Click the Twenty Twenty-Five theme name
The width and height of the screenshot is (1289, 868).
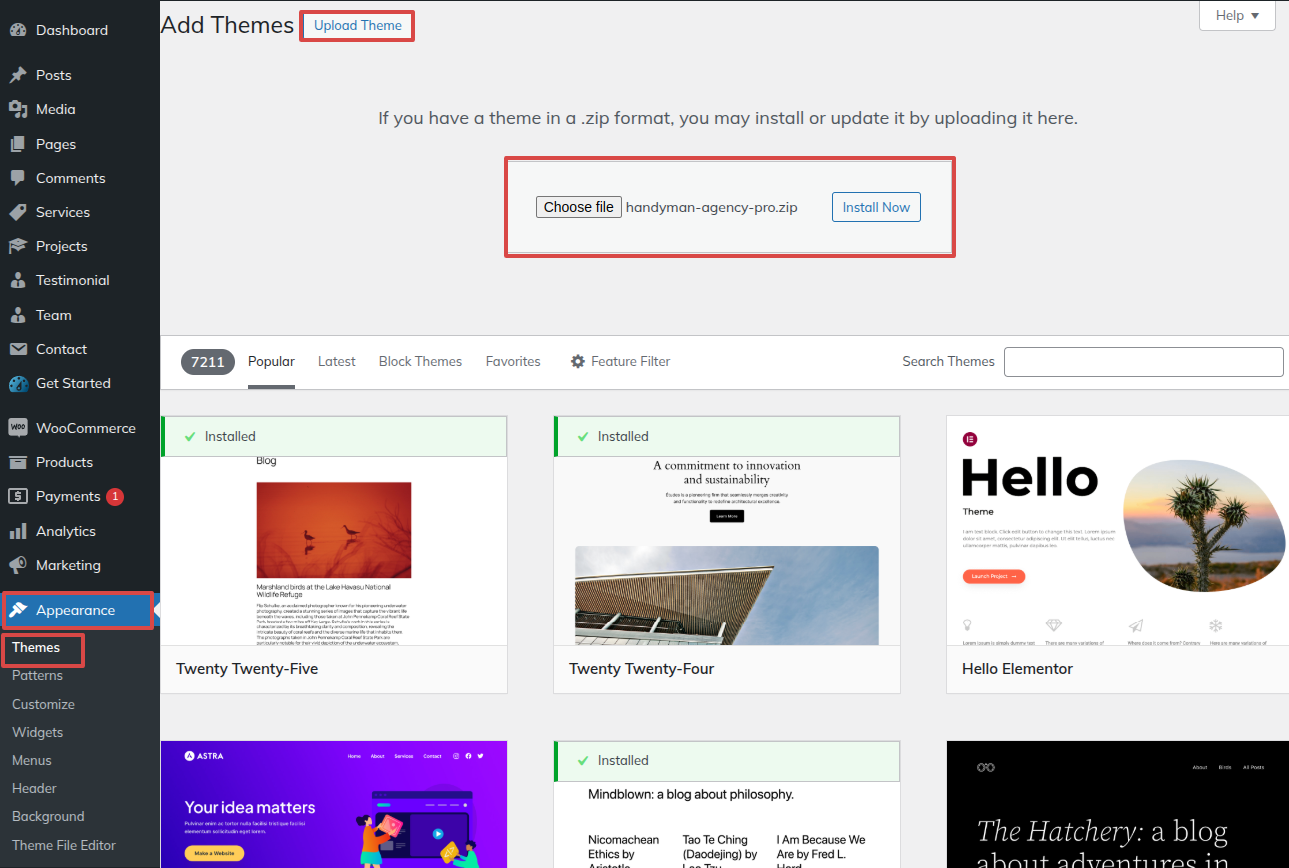tap(247, 668)
